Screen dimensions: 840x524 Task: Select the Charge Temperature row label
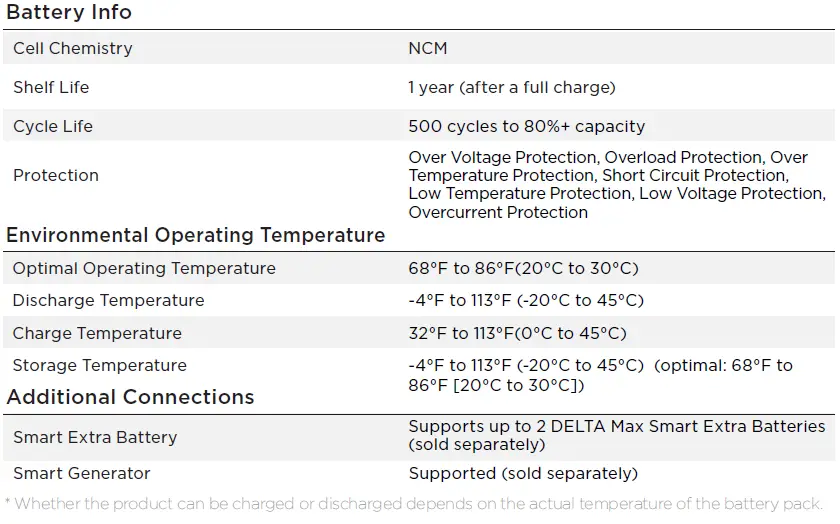(x=97, y=333)
